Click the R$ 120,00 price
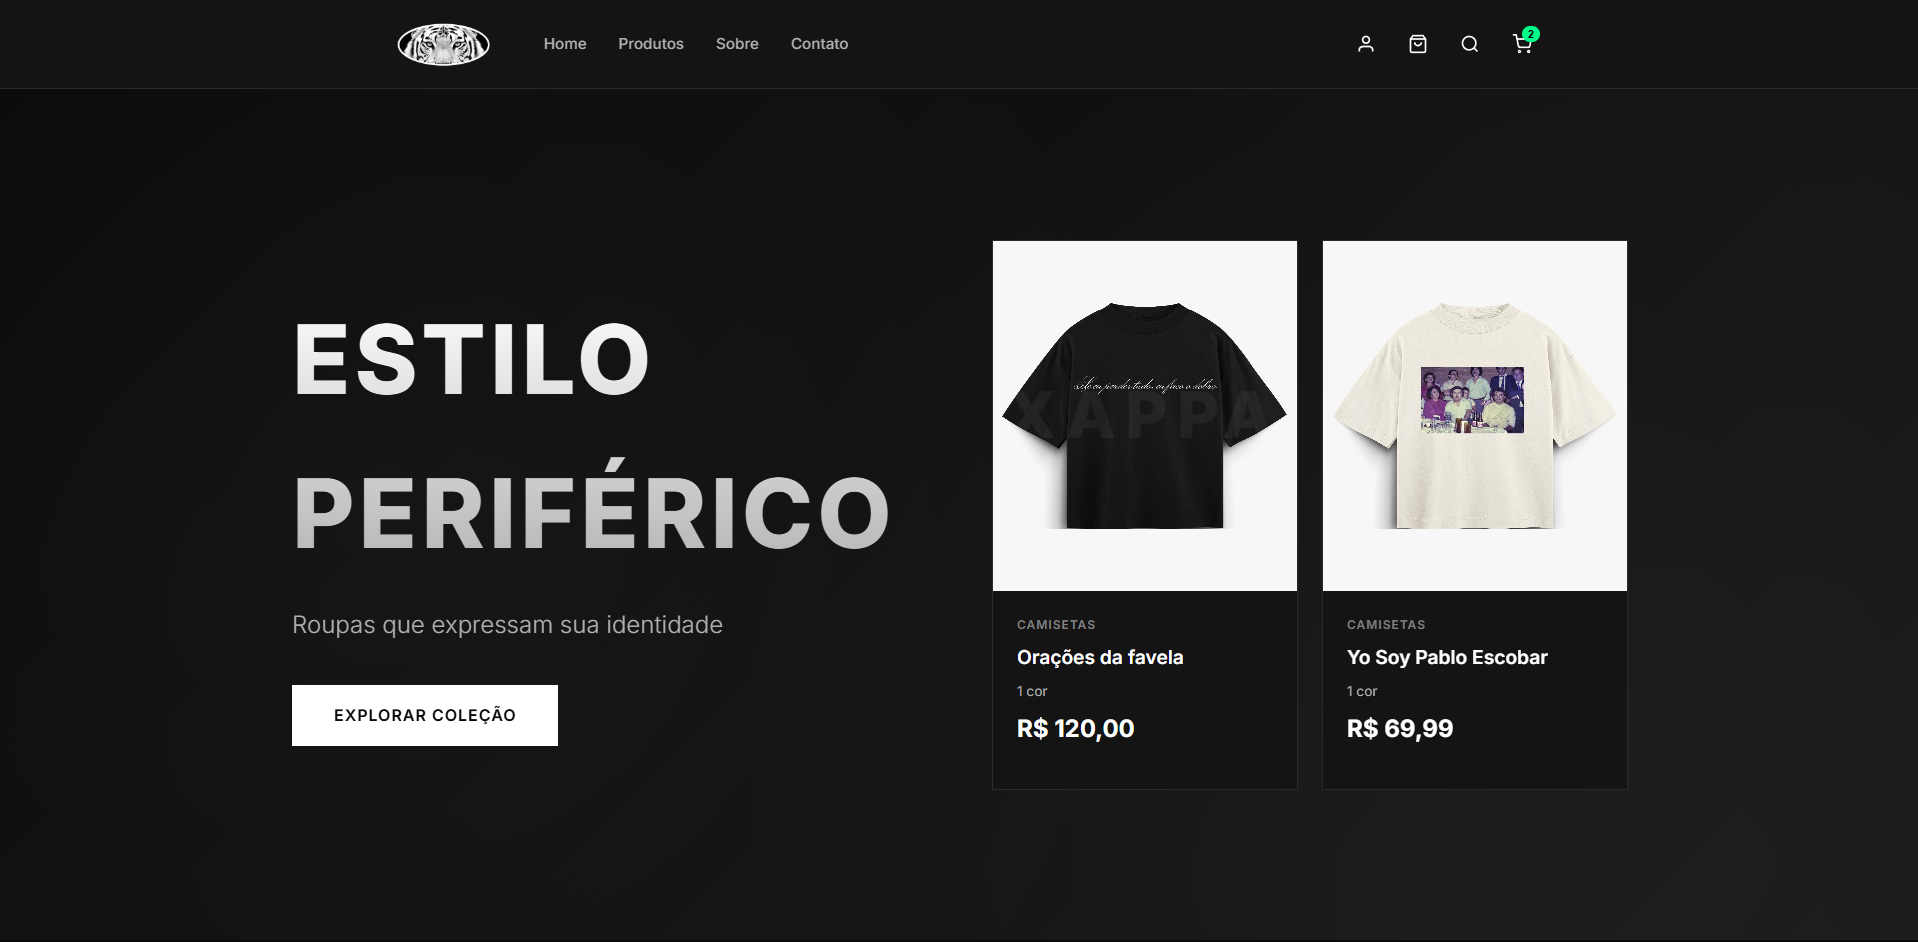The height and width of the screenshot is (942, 1918). tap(1076, 728)
